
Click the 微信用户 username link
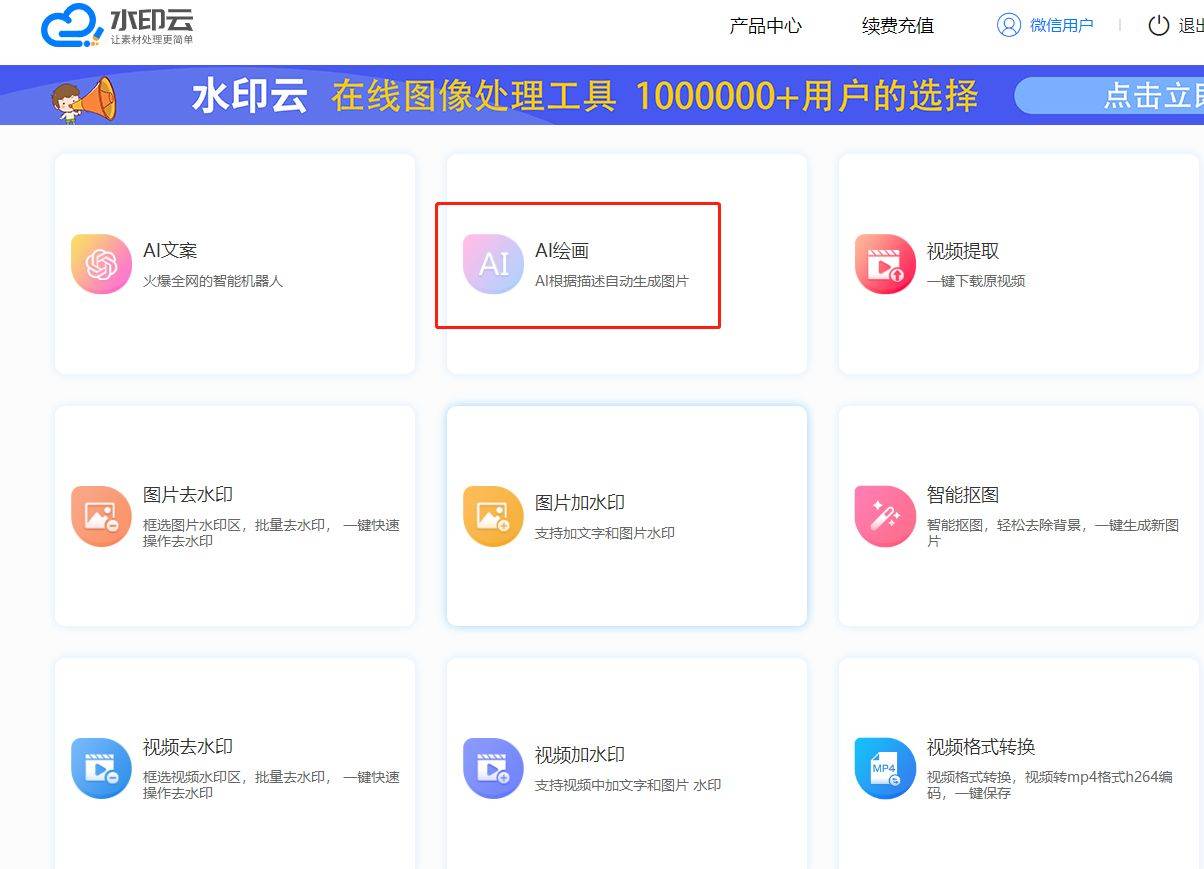coord(1061,26)
